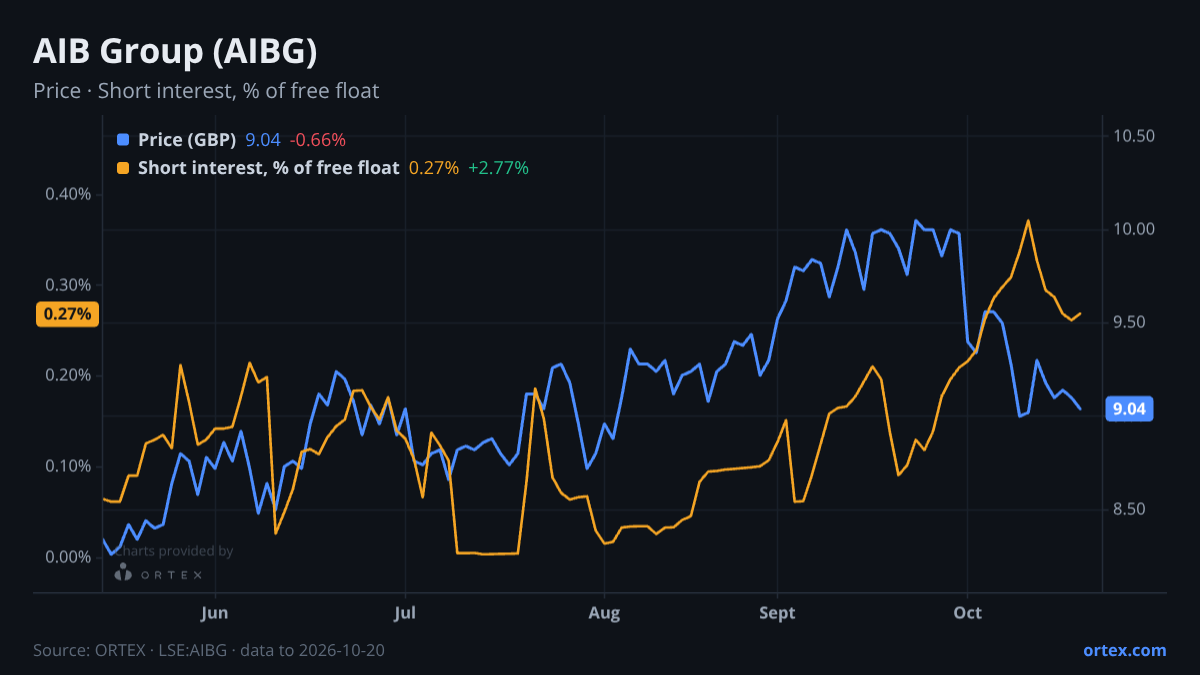
Task: Click the 0.00% left axis label
Action: click(68, 557)
